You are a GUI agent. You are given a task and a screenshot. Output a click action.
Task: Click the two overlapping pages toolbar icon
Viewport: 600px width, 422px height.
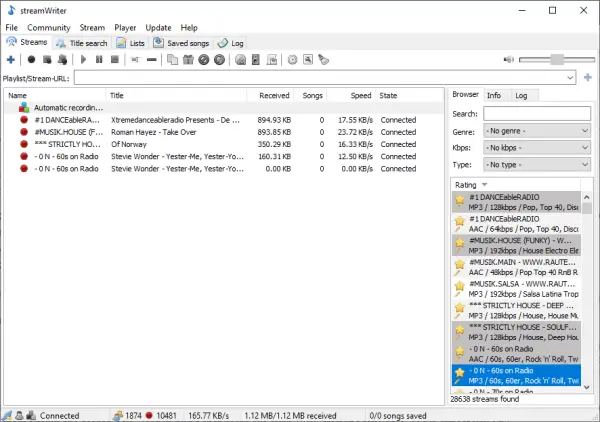(173, 60)
